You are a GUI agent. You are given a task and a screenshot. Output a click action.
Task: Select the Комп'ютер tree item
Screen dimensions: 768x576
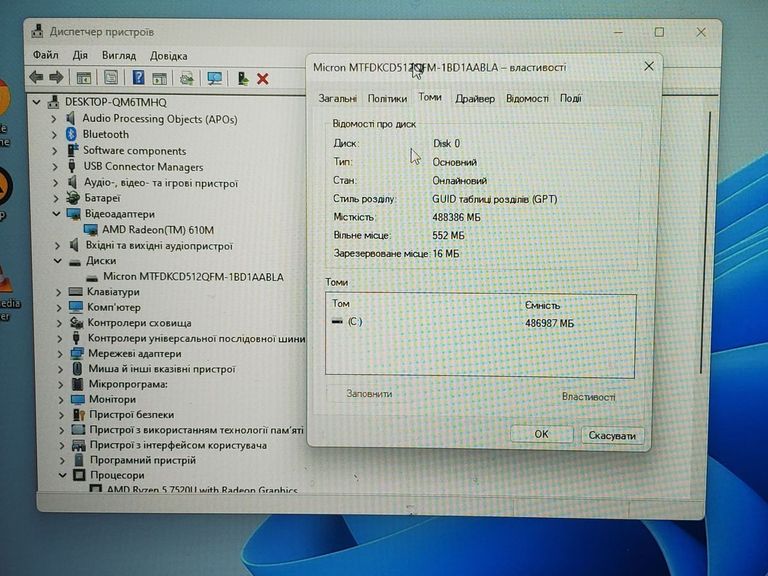point(114,308)
